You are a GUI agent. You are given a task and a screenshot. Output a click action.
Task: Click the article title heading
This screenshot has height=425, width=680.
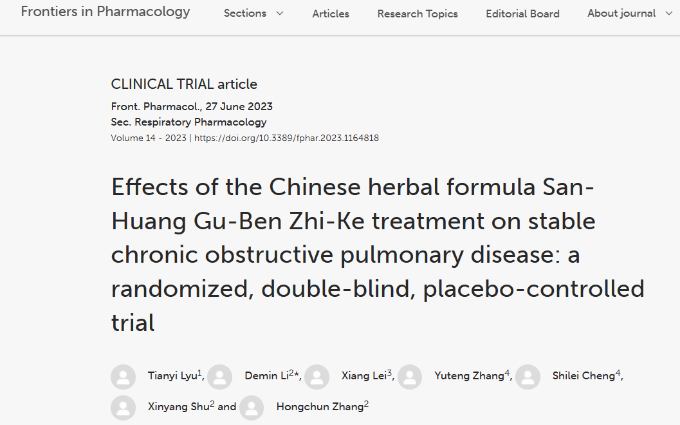coord(378,255)
